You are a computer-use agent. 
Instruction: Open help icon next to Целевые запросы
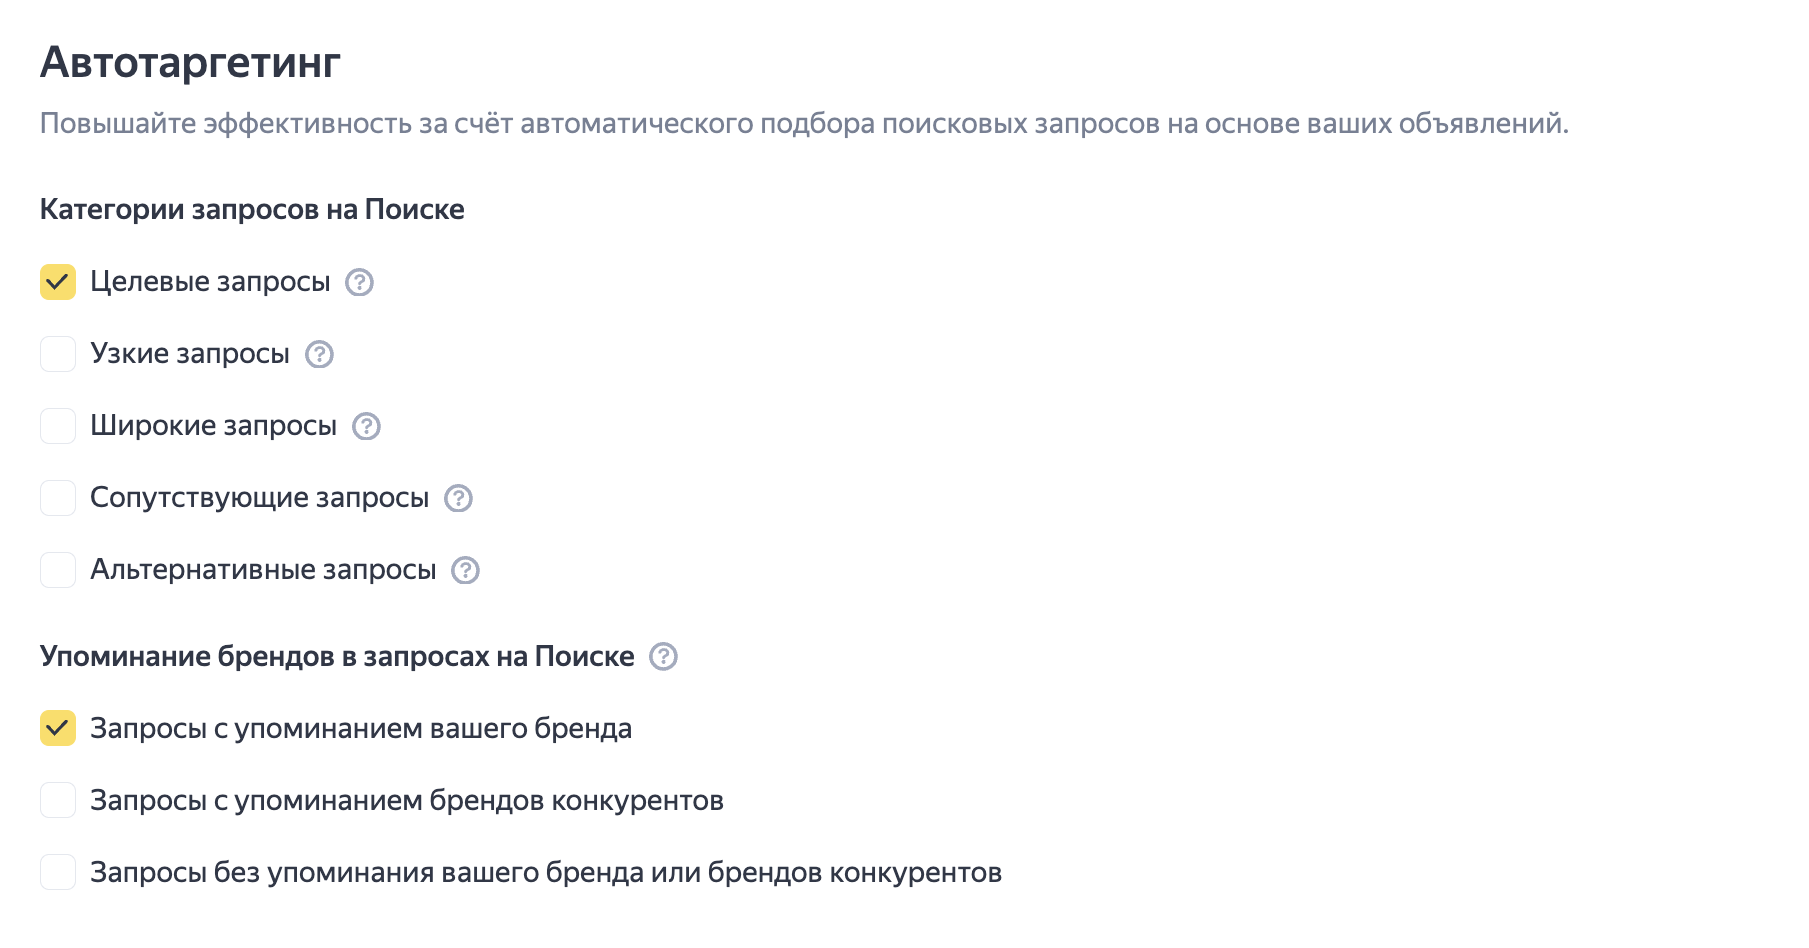pyautogui.click(x=359, y=282)
